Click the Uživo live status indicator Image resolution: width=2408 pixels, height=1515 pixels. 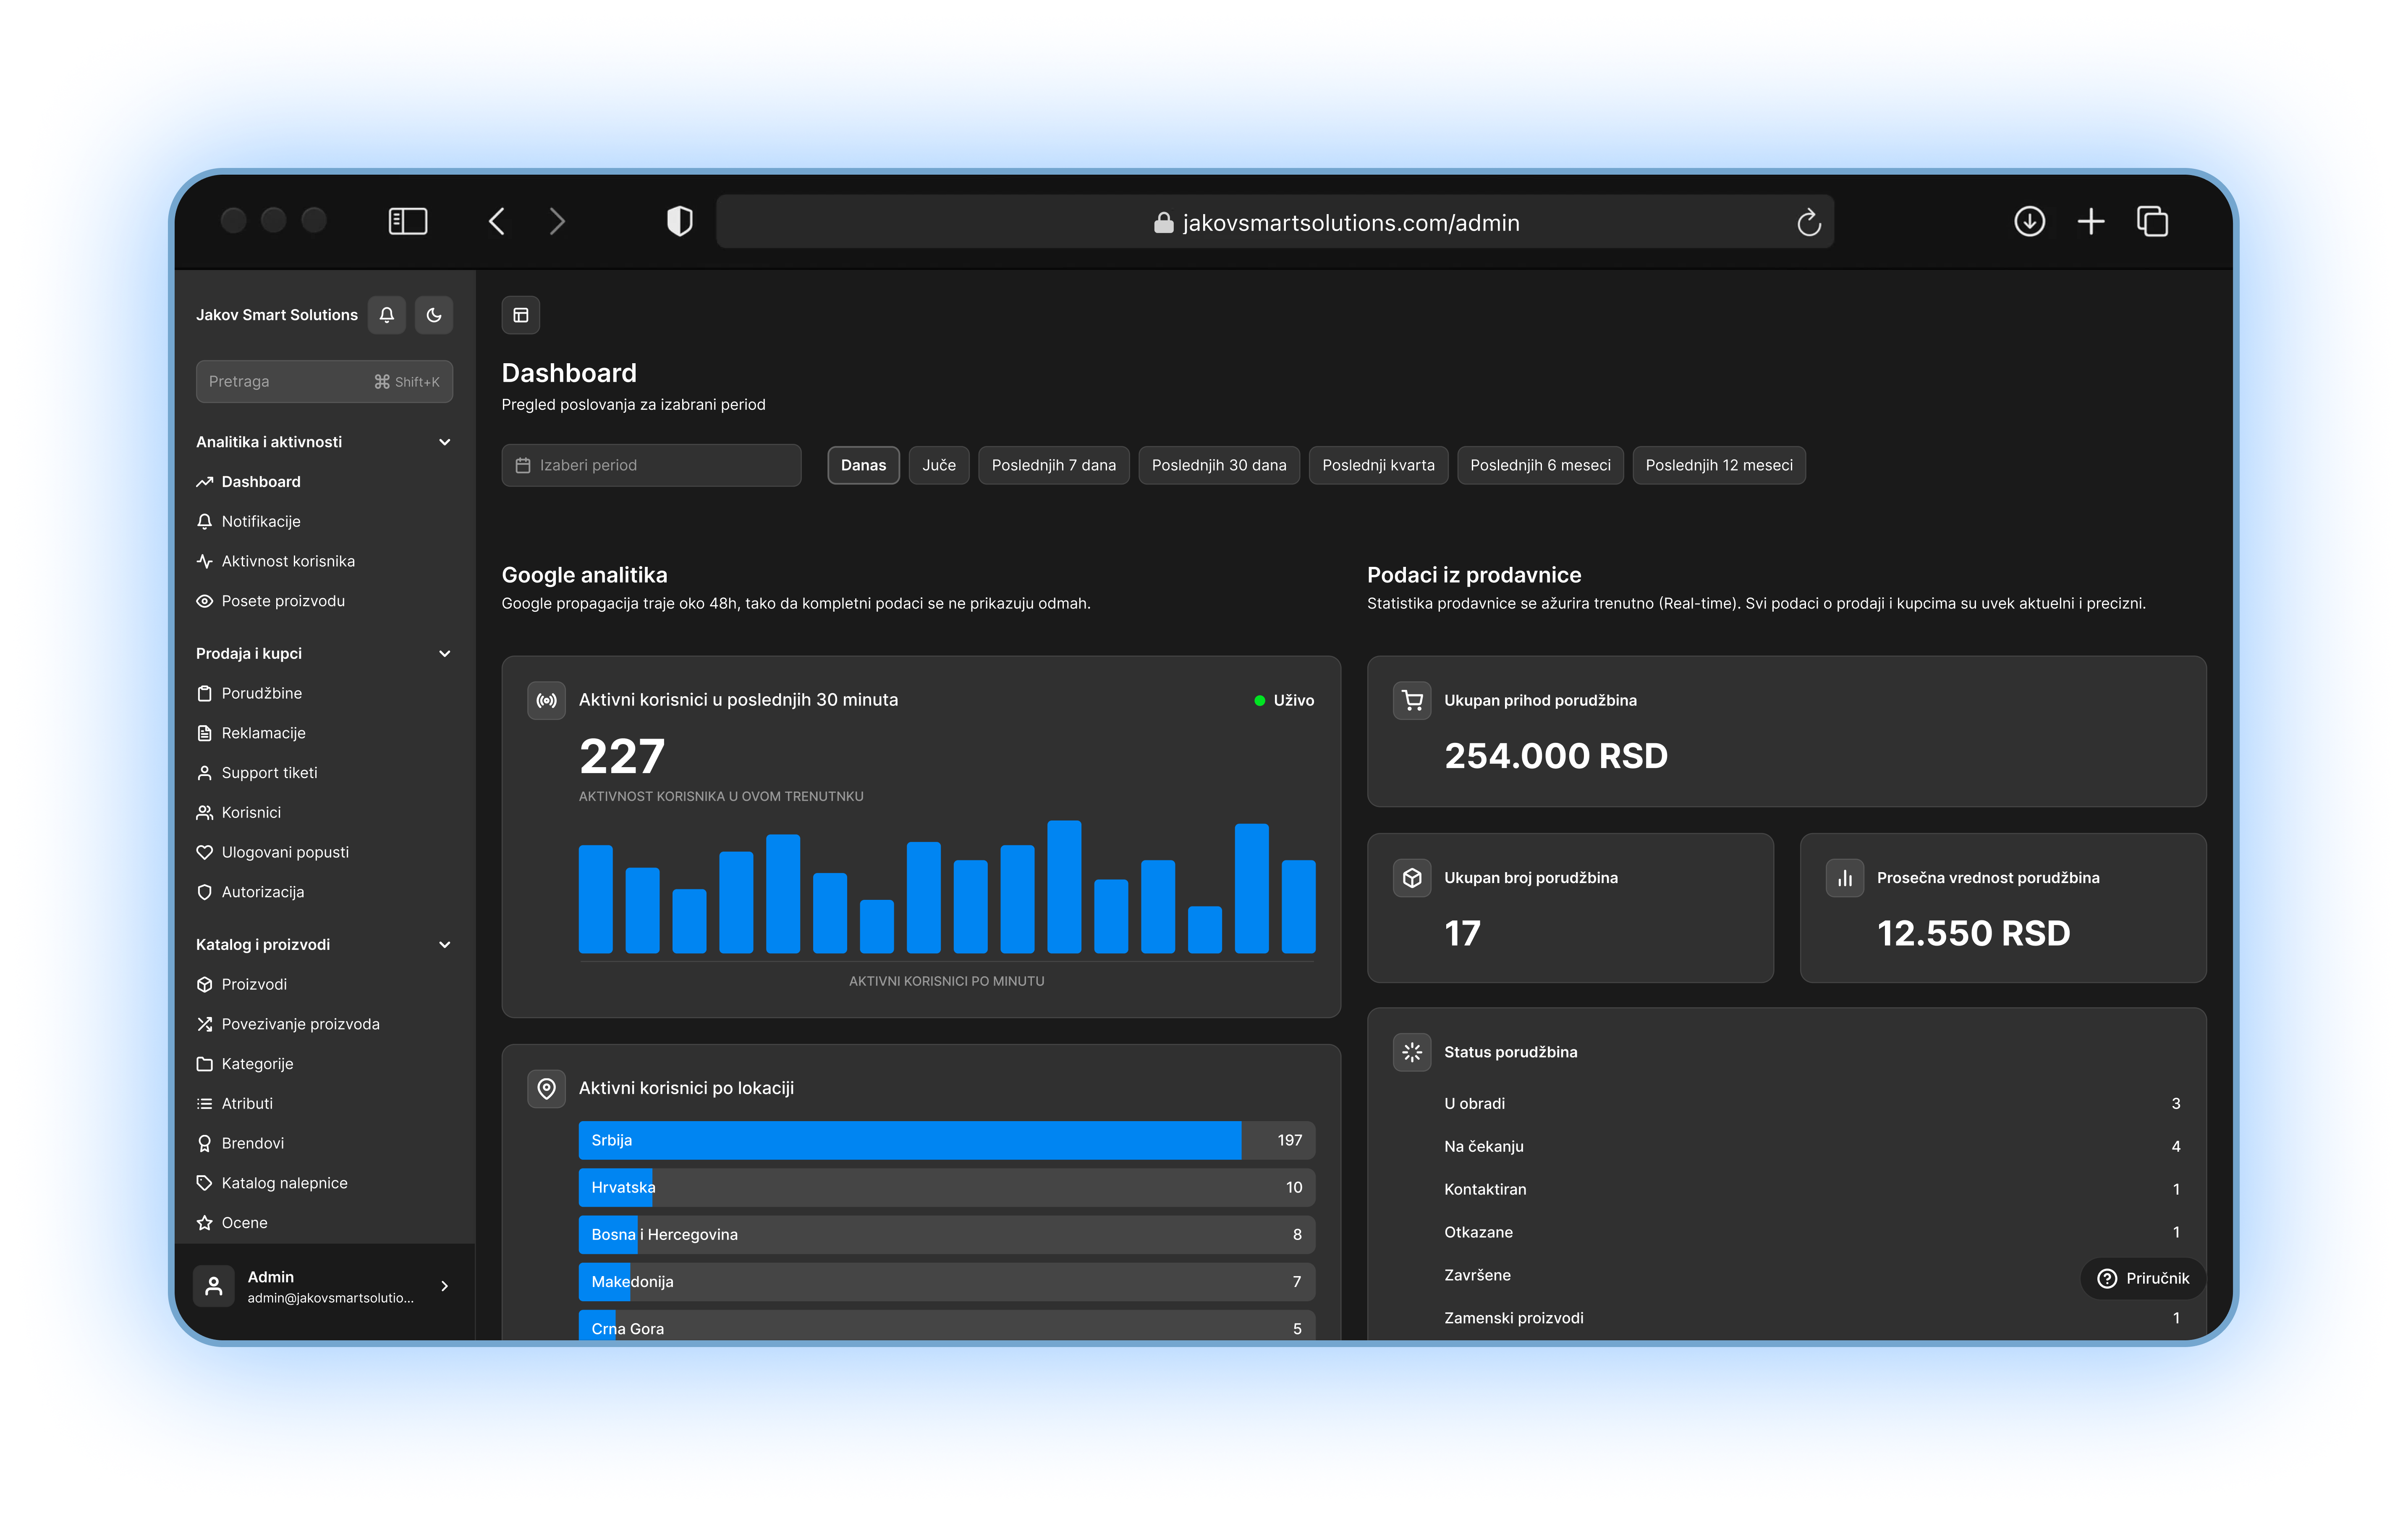1284,701
